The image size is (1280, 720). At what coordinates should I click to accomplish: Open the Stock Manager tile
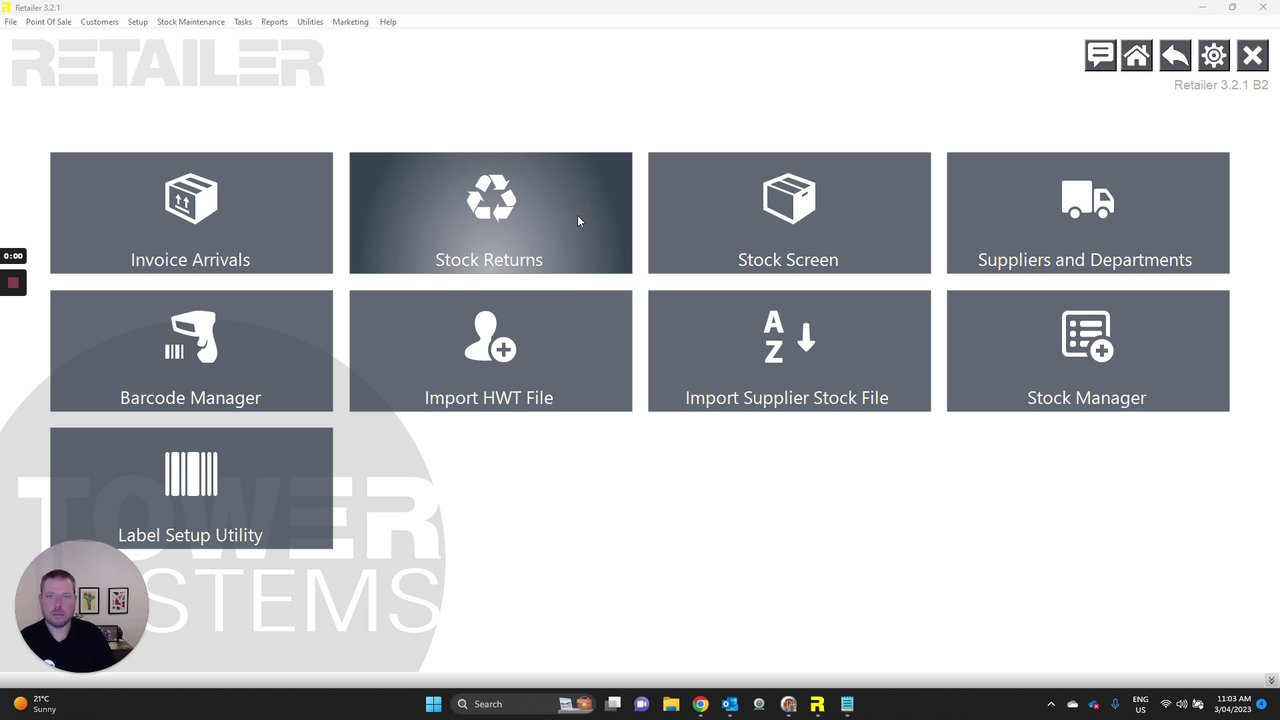[x=1088, y=351]
